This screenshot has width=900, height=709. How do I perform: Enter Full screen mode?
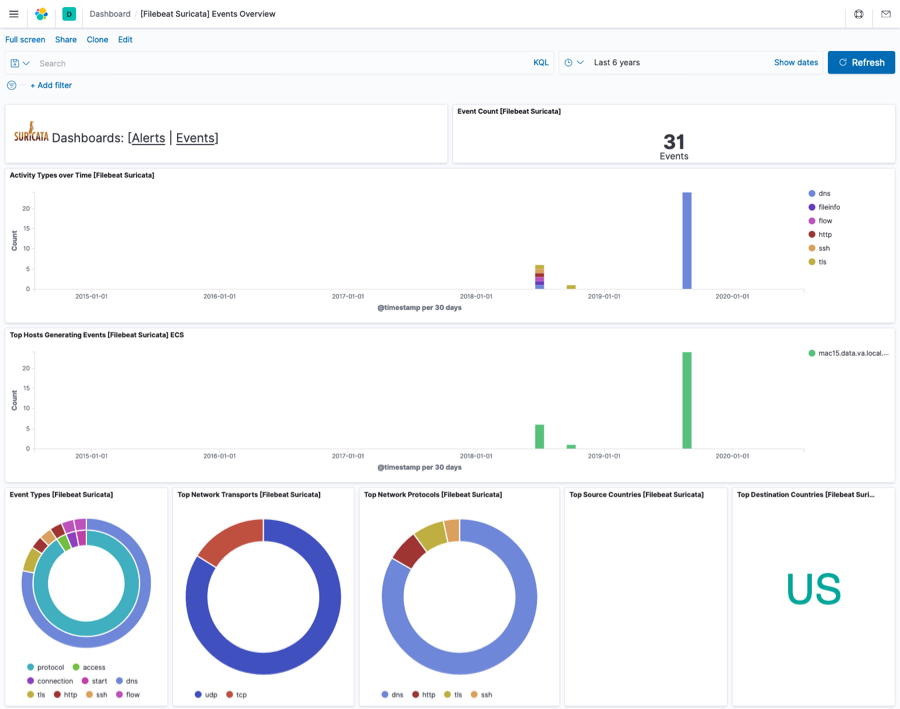pyautogui.click(x=25, y=40)
